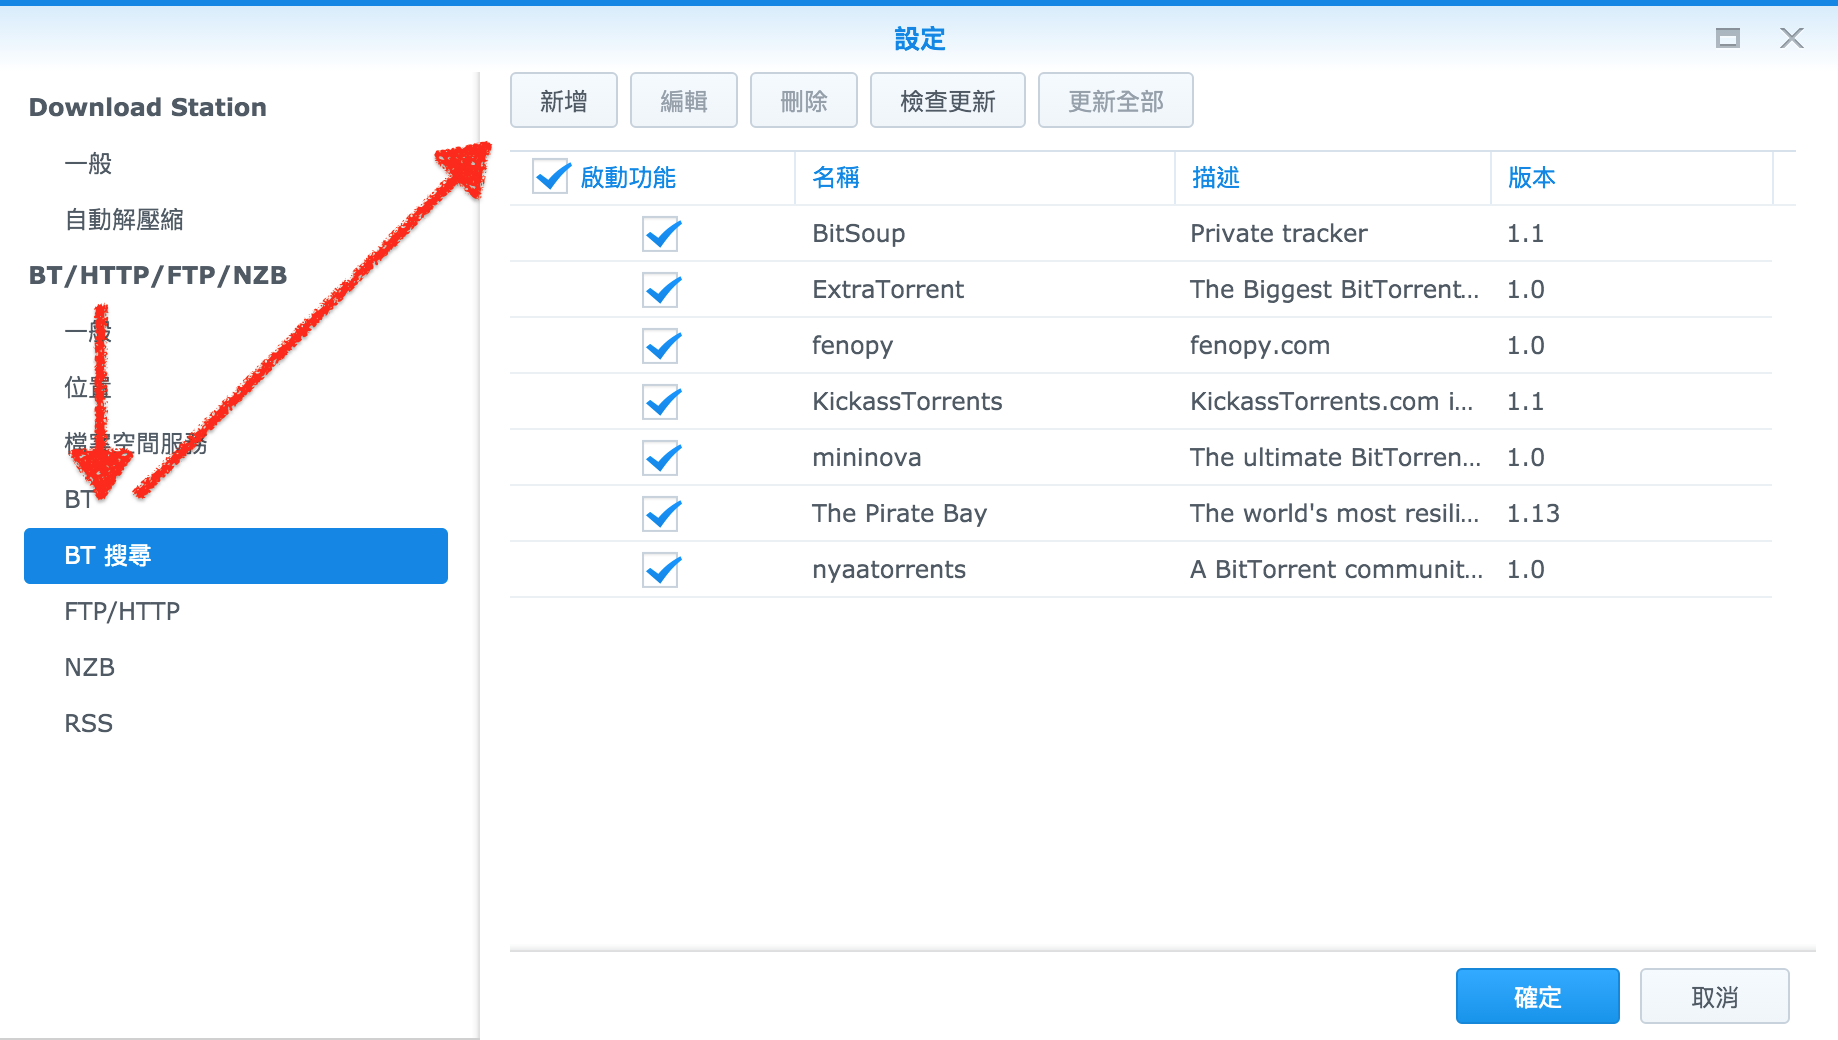Disable the ExtraTorrent checkbox
Screen dimensions: 1838x1040
tap(661, 290)
